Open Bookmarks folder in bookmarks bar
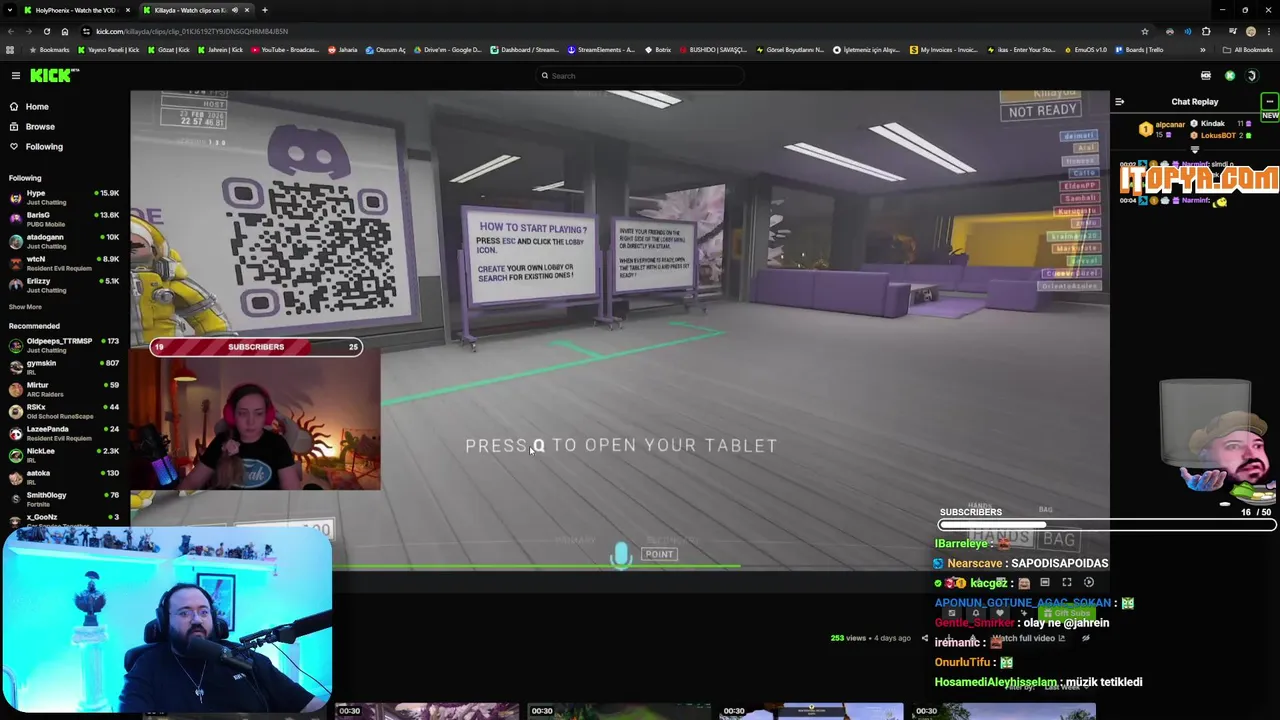The image size is (1280, 720). [x=50, y=50]
